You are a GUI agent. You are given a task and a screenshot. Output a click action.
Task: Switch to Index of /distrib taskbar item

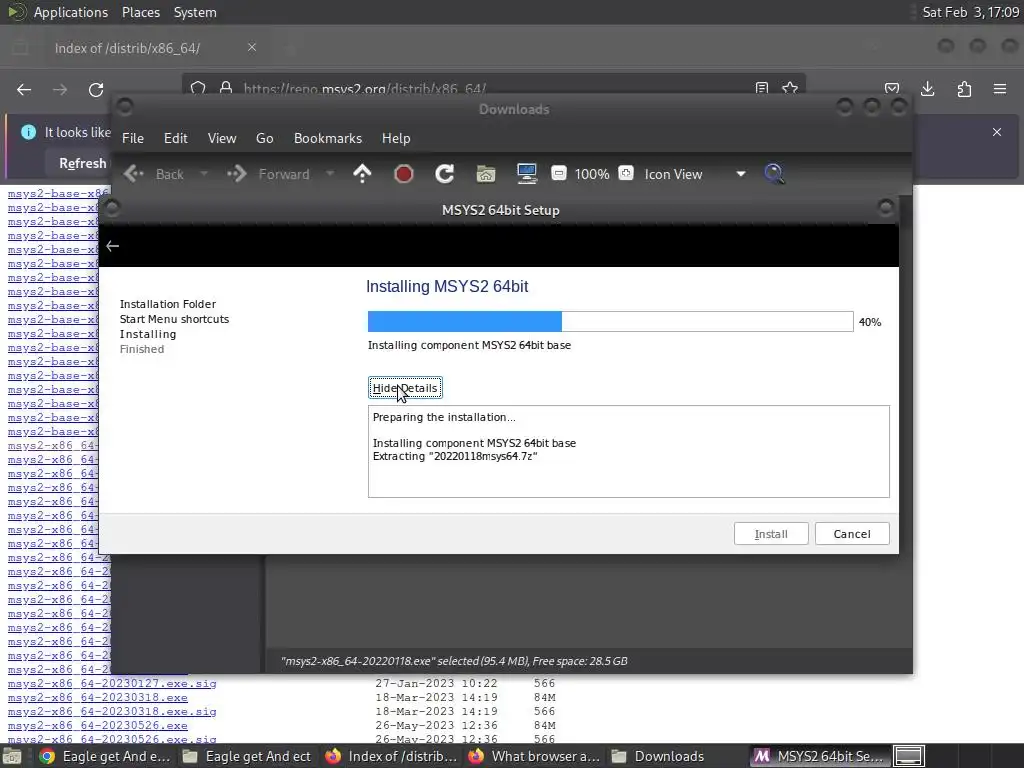[x=392, y=756]
